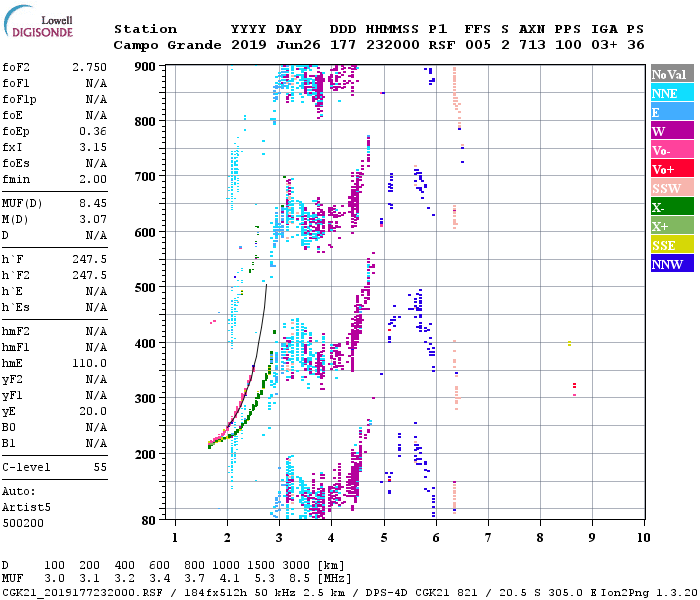Click the Lowell Digisonde logo
This screenshot has width=700, height=600.
[38, 21]
